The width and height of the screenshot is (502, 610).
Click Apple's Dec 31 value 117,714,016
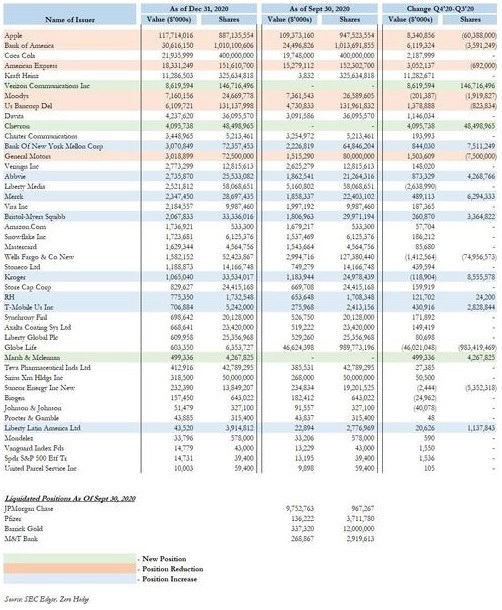(176, 35)
